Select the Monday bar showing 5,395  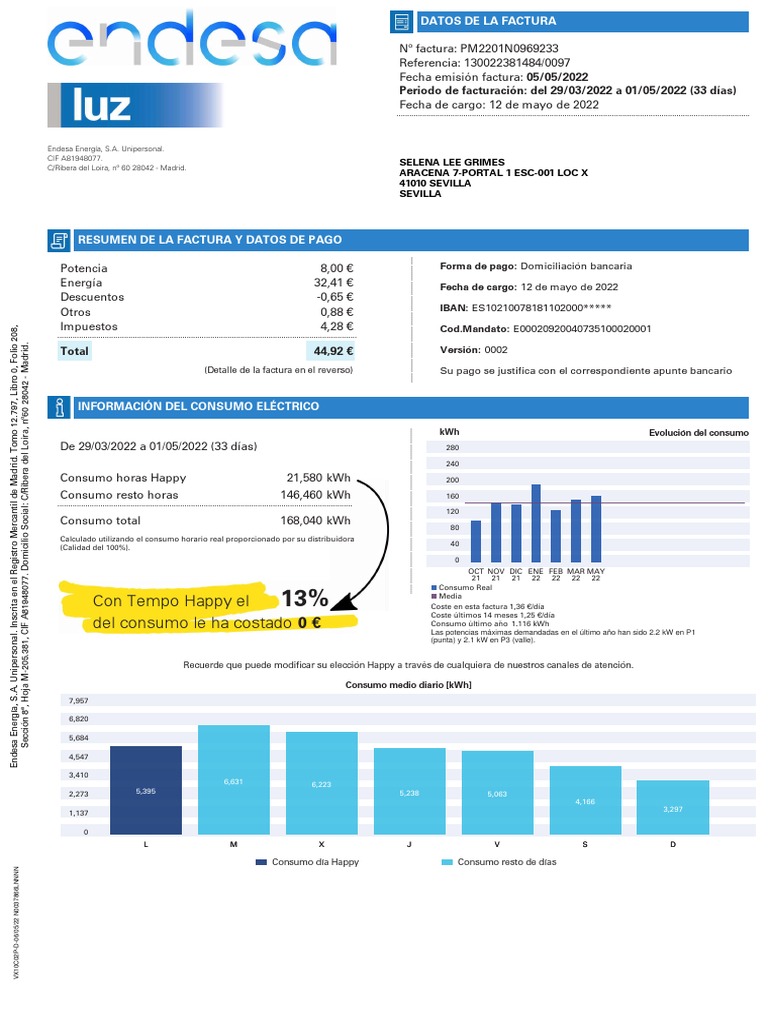click(x=146, y=791)
